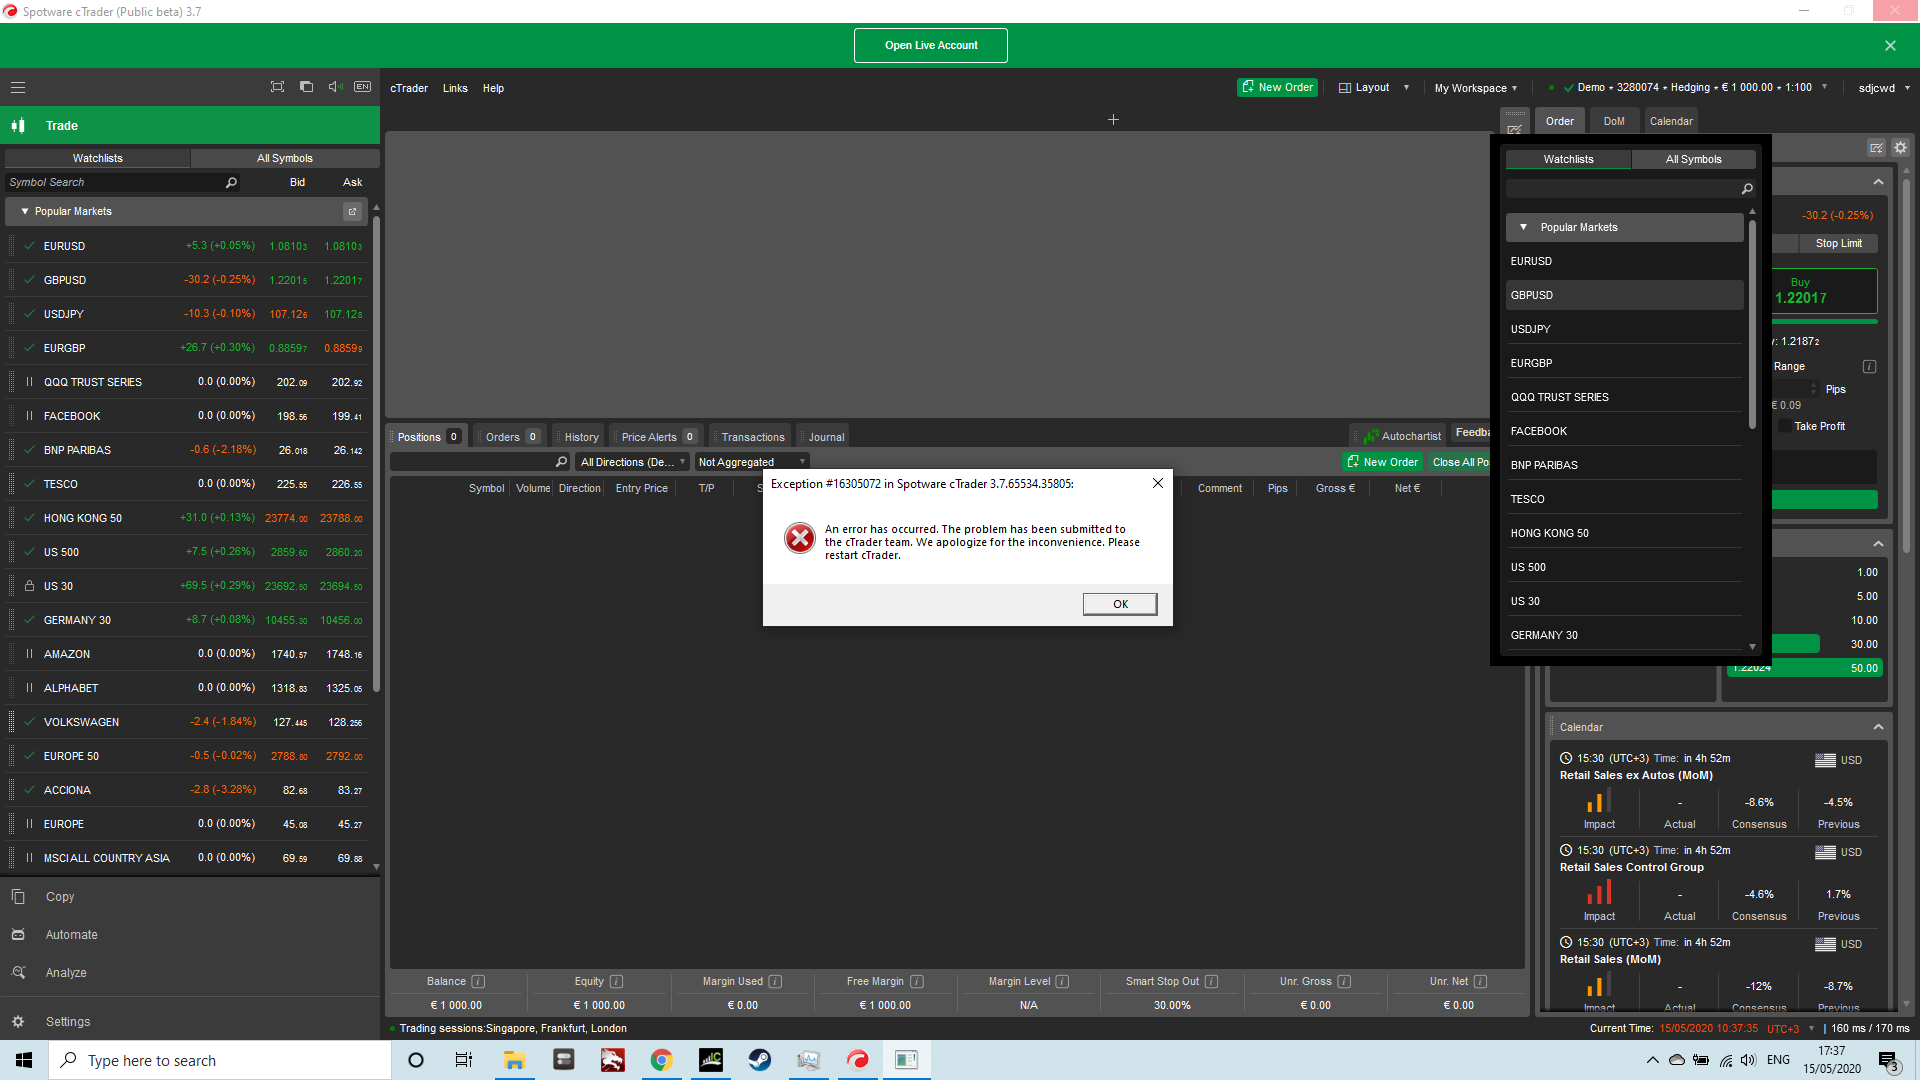The image size is (1920, 1080).
Task: Click the Symbol Search magnifier icon
Action: coord(231,182)
